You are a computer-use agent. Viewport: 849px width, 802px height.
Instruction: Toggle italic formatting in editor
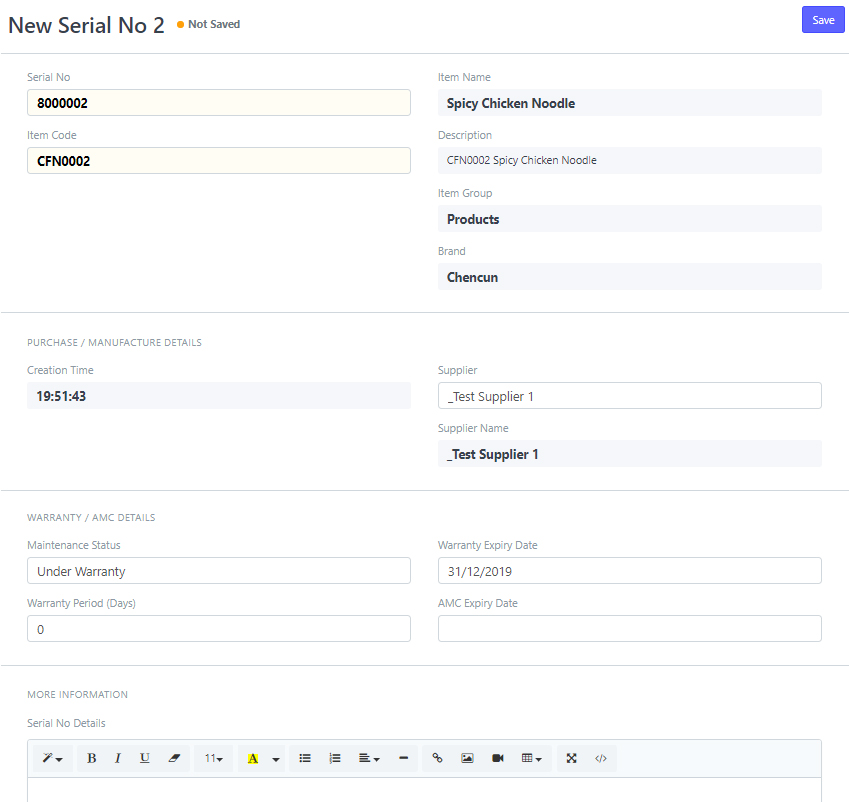coord(117,758)
